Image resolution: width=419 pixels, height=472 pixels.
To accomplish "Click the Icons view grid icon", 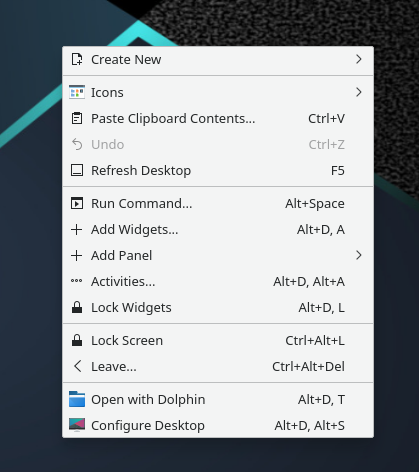I will pos(77,92).
